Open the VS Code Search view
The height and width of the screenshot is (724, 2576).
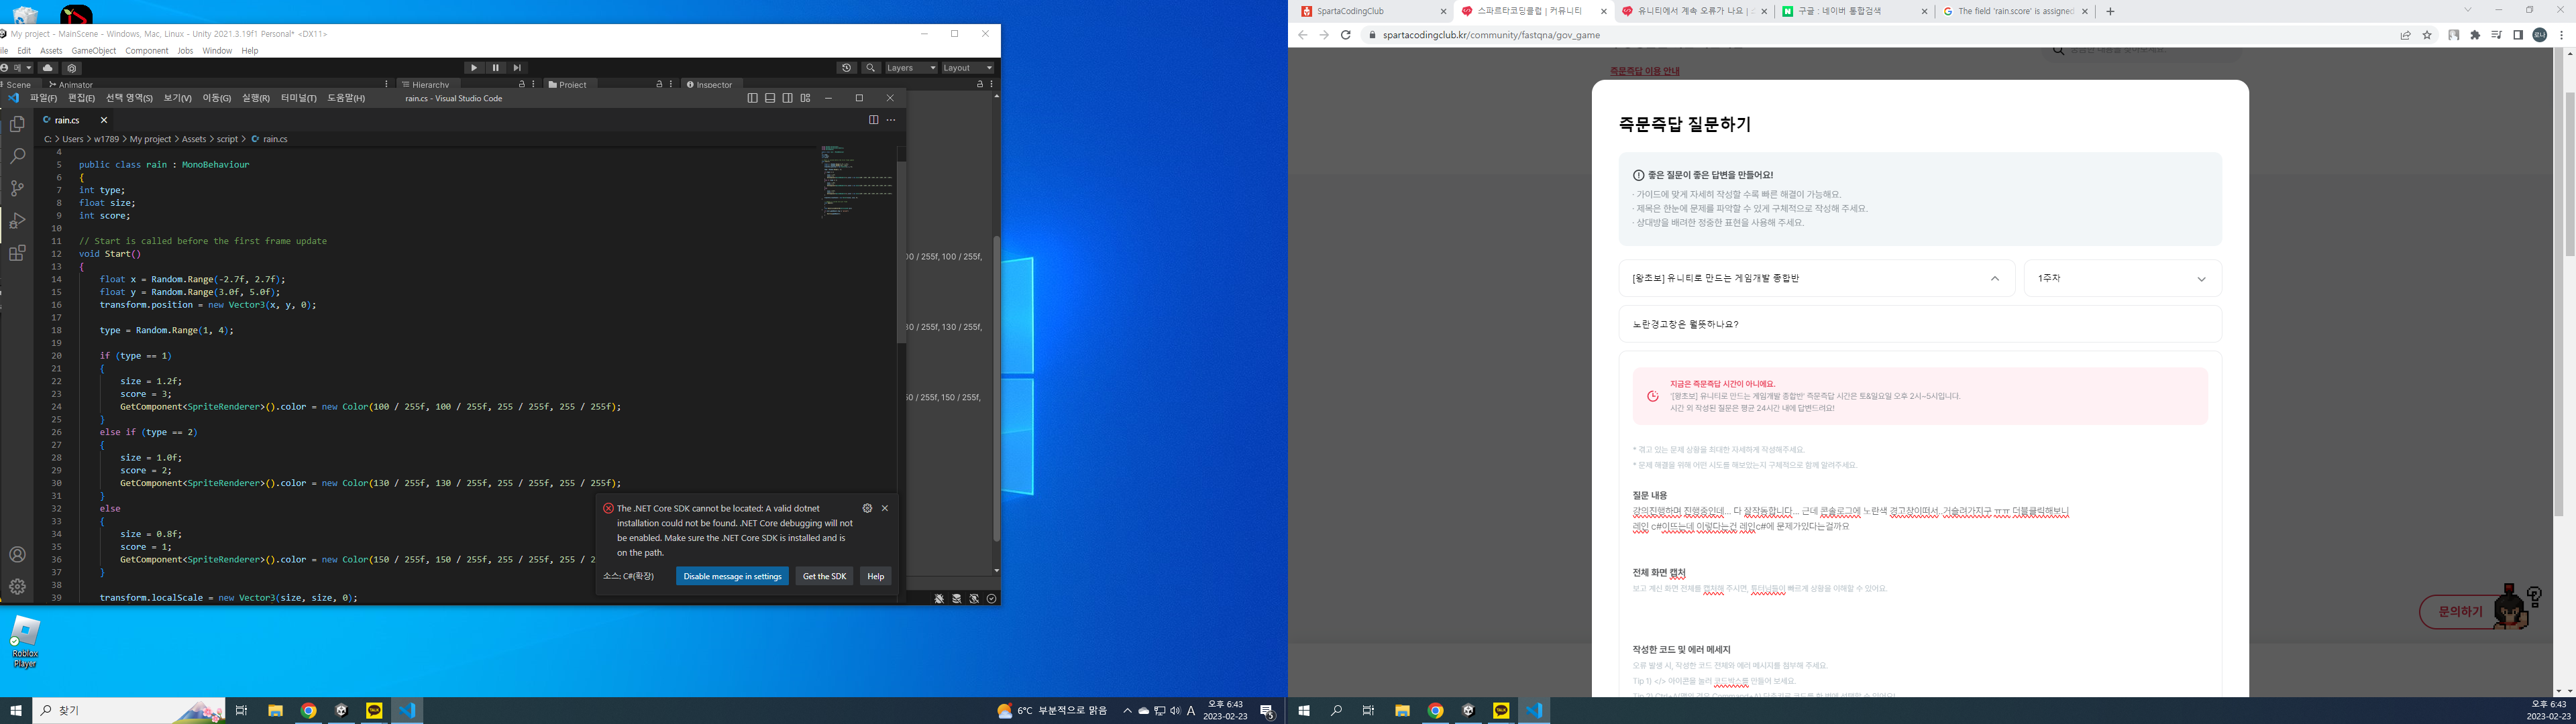coord(17,156)
